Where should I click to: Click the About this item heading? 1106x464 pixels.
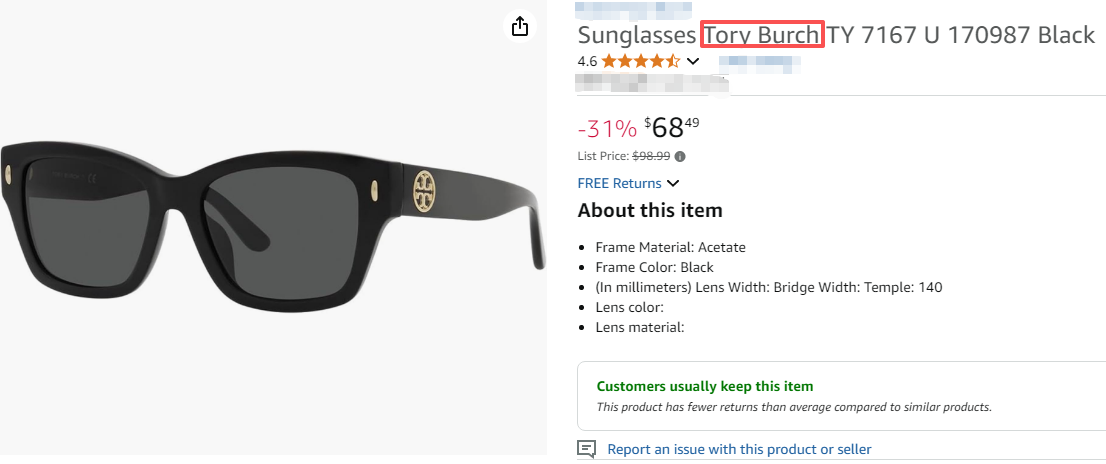[x=649, y=210]
